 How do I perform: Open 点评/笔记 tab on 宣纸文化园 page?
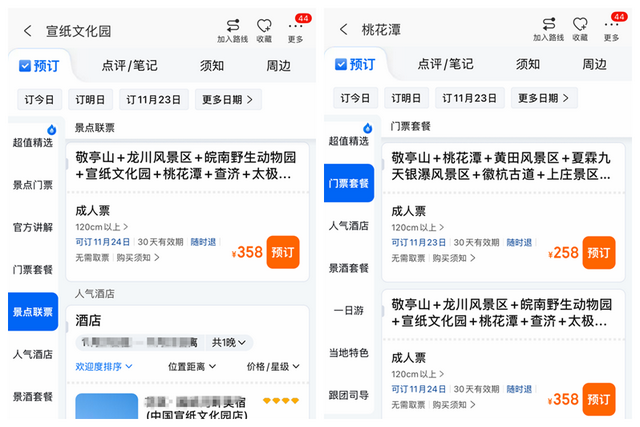(x=129, y=66)
